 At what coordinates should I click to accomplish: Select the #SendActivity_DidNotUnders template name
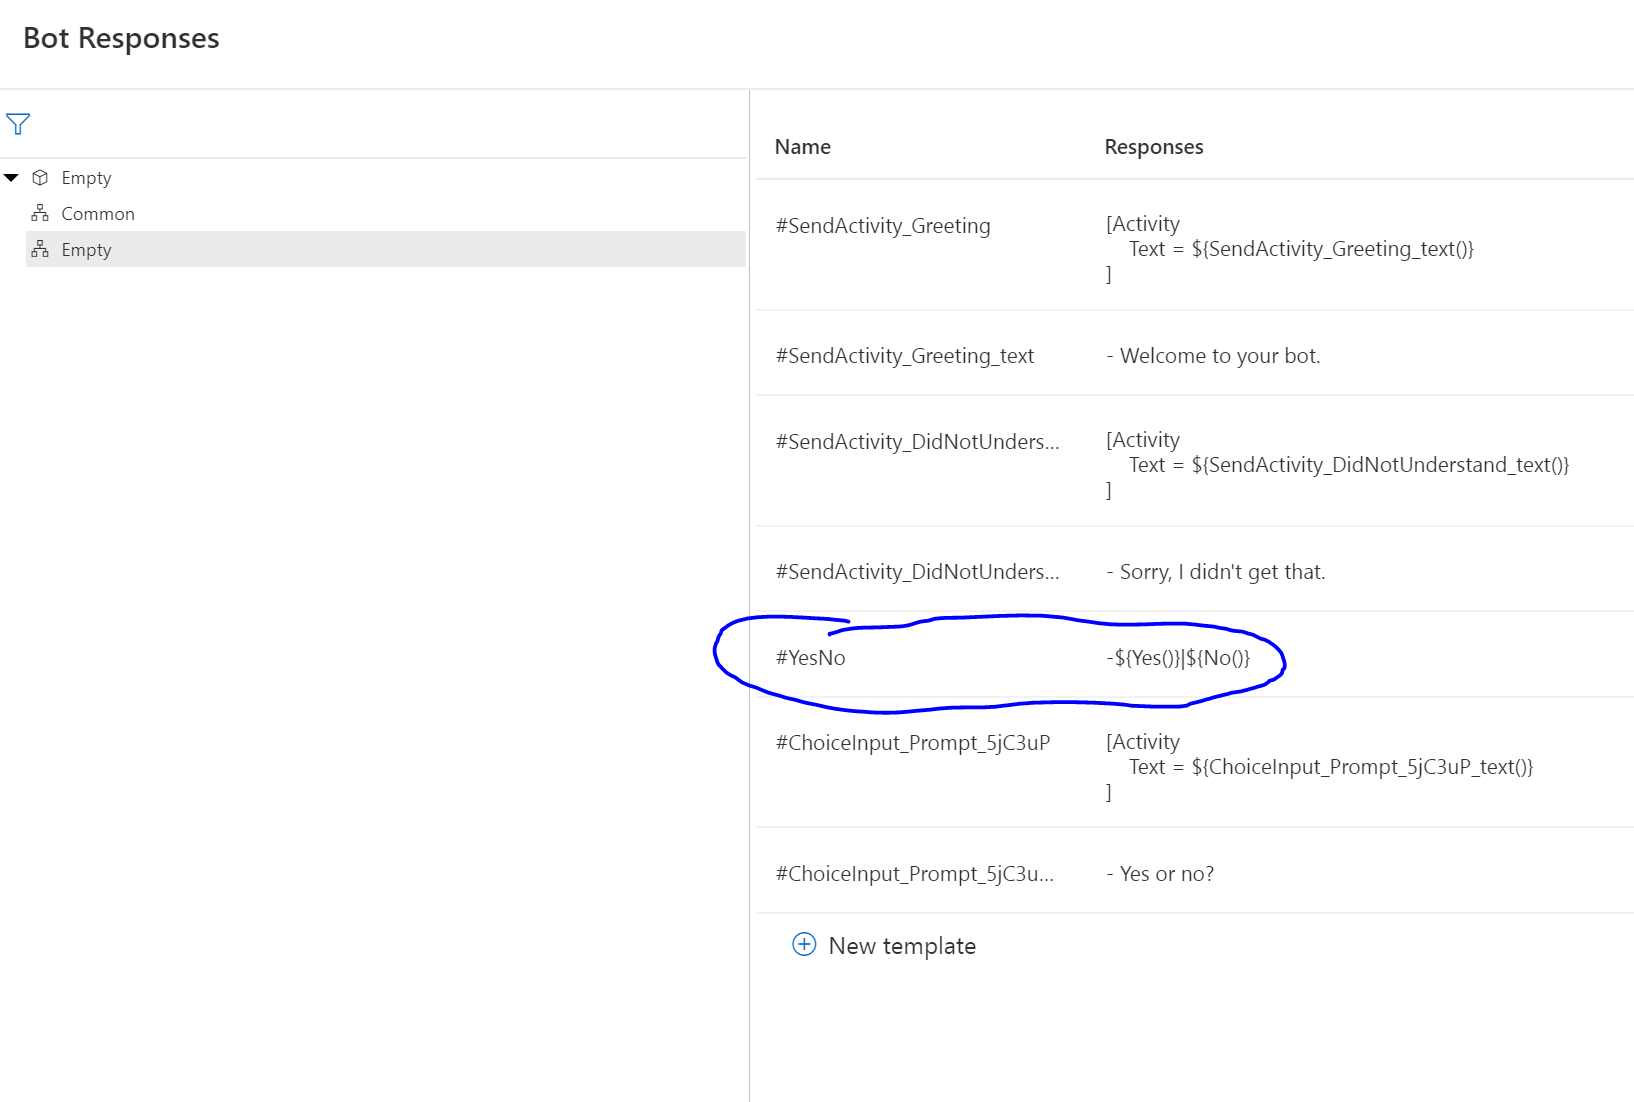(917, 441)
